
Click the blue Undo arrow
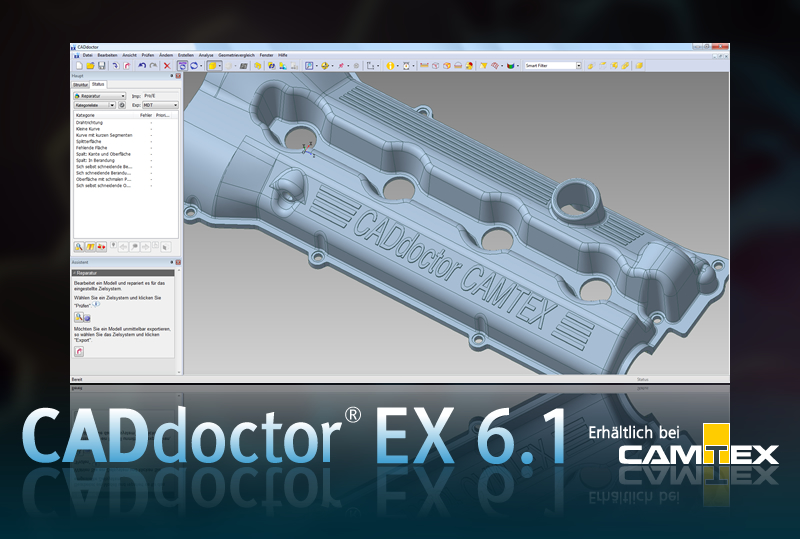(142, 66)
